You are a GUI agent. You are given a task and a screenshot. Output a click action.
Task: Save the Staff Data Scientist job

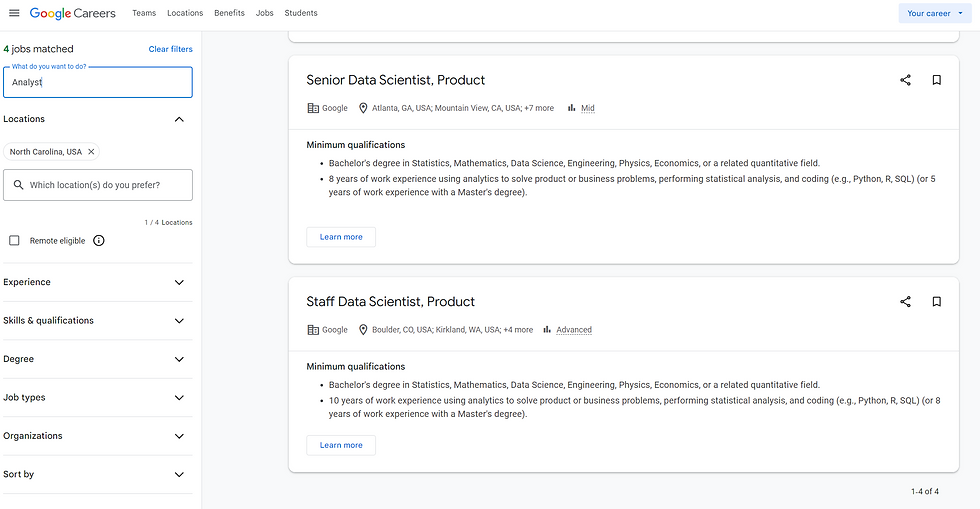tap(937, 301)
